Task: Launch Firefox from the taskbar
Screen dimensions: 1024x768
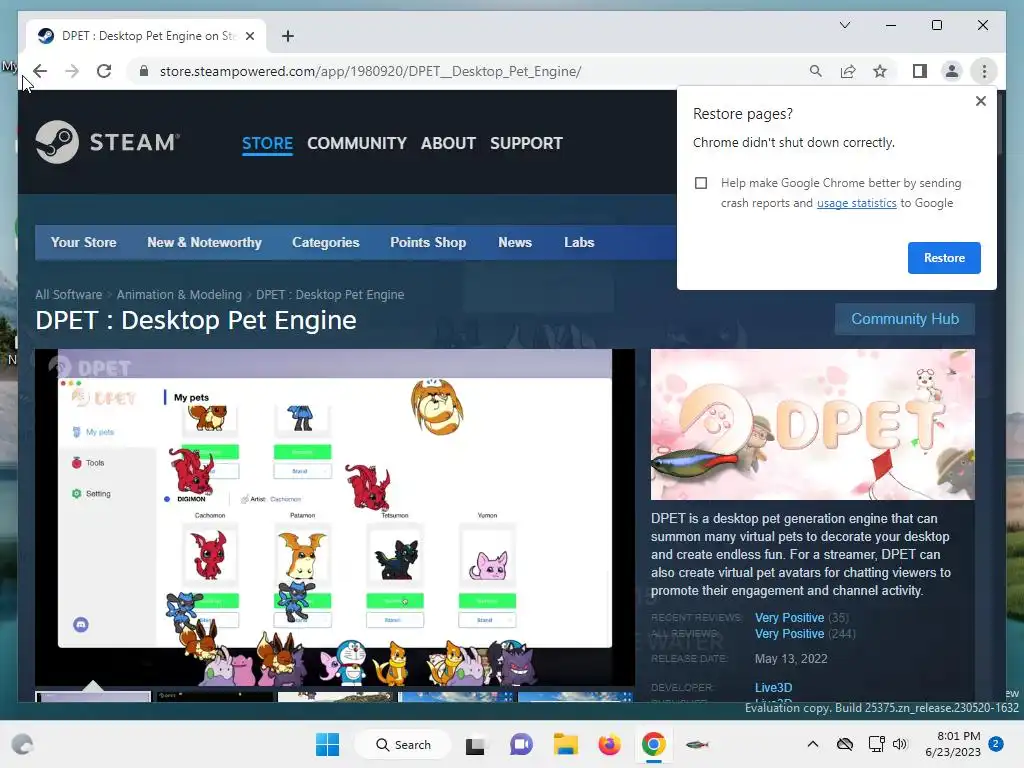Action: click(x=609, y=744)
